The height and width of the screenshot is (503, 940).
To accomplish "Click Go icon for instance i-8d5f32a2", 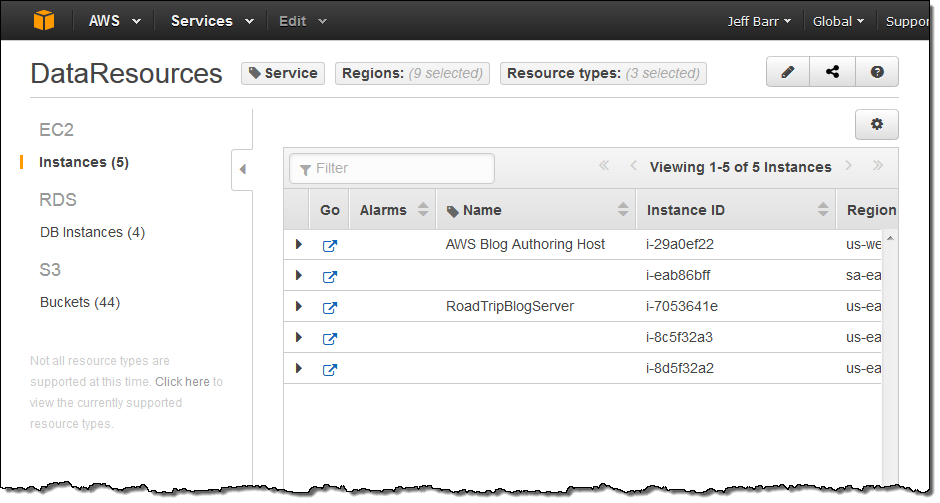I will tap(330, 369).
